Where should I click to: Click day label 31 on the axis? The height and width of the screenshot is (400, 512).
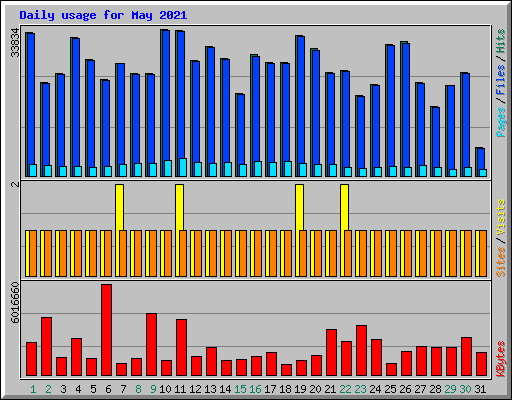(x=480, y=389)
